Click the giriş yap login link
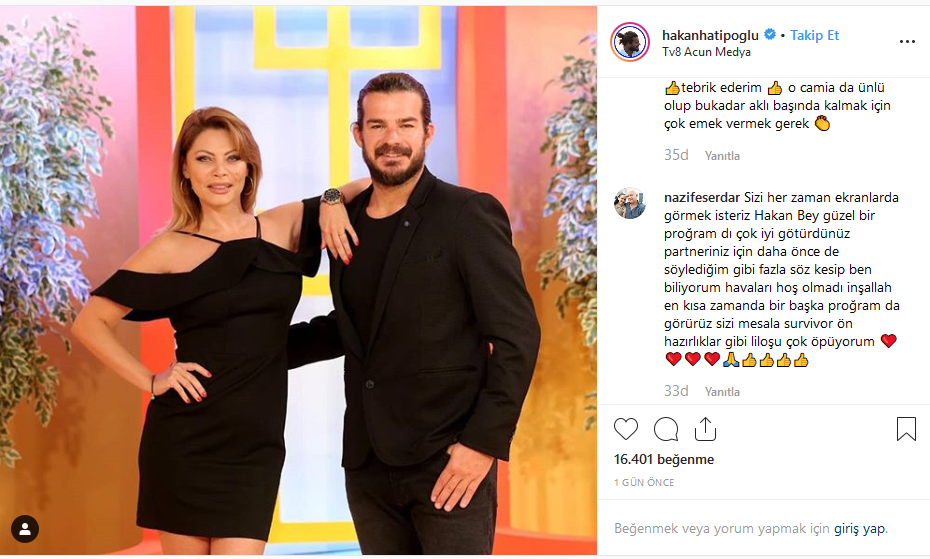 coord(859,528)
